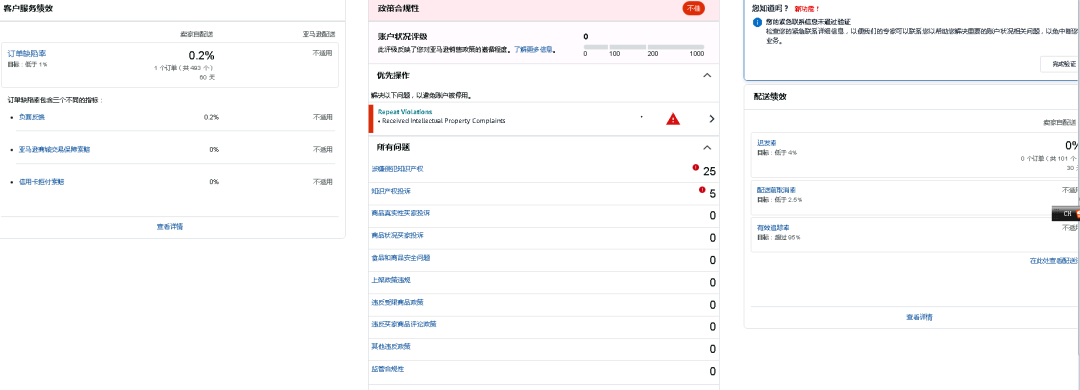Click the Repeat Violations link
The width and height of the screenshot is (1080, 390).
(405, 112)
